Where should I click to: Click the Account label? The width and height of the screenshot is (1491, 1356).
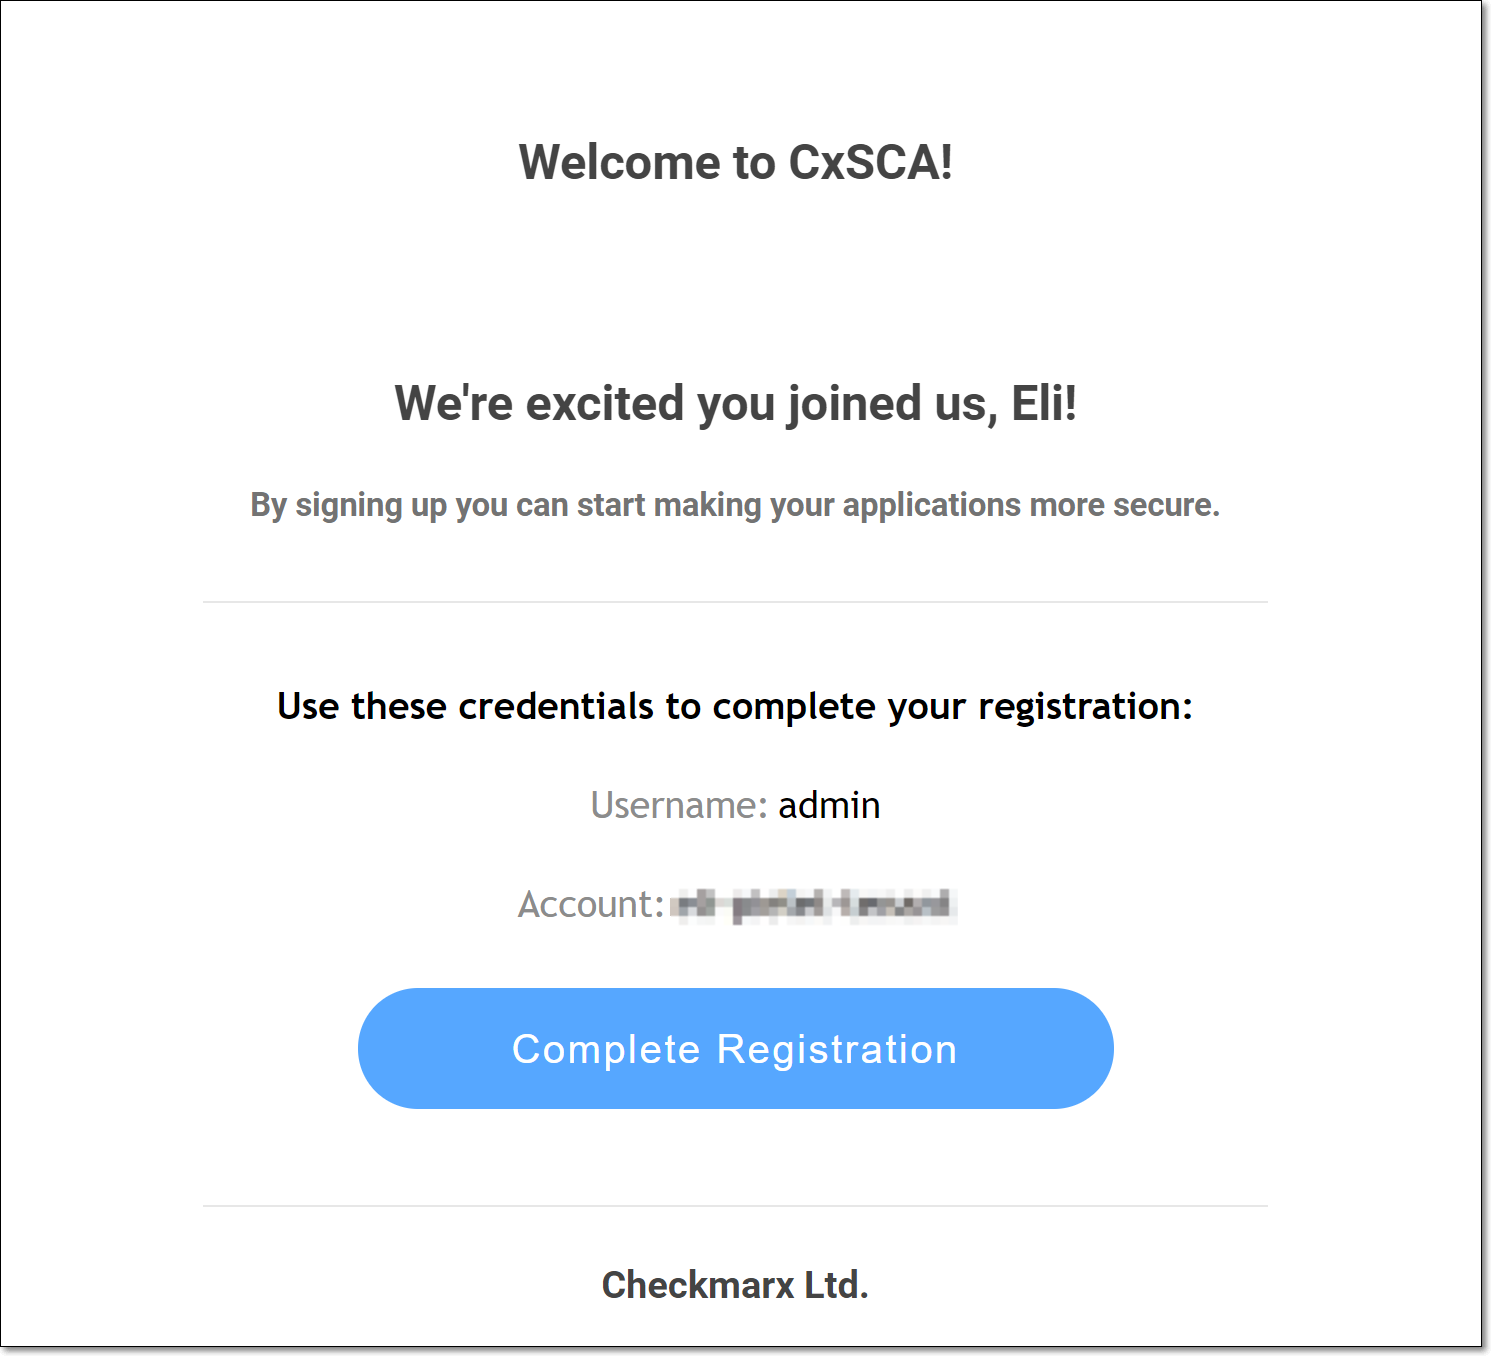click(590, 905)
